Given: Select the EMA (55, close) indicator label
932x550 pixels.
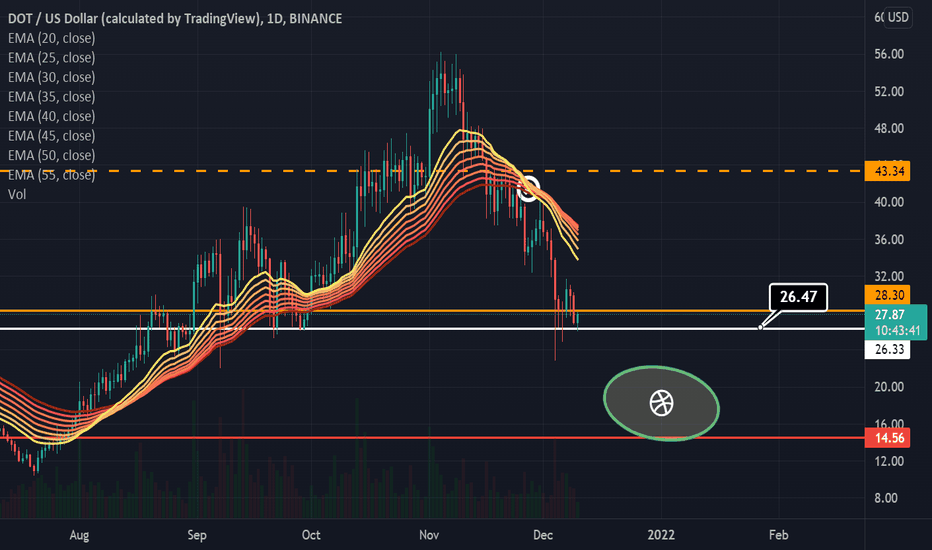Looking at the screenshot, I should point(51,175).
